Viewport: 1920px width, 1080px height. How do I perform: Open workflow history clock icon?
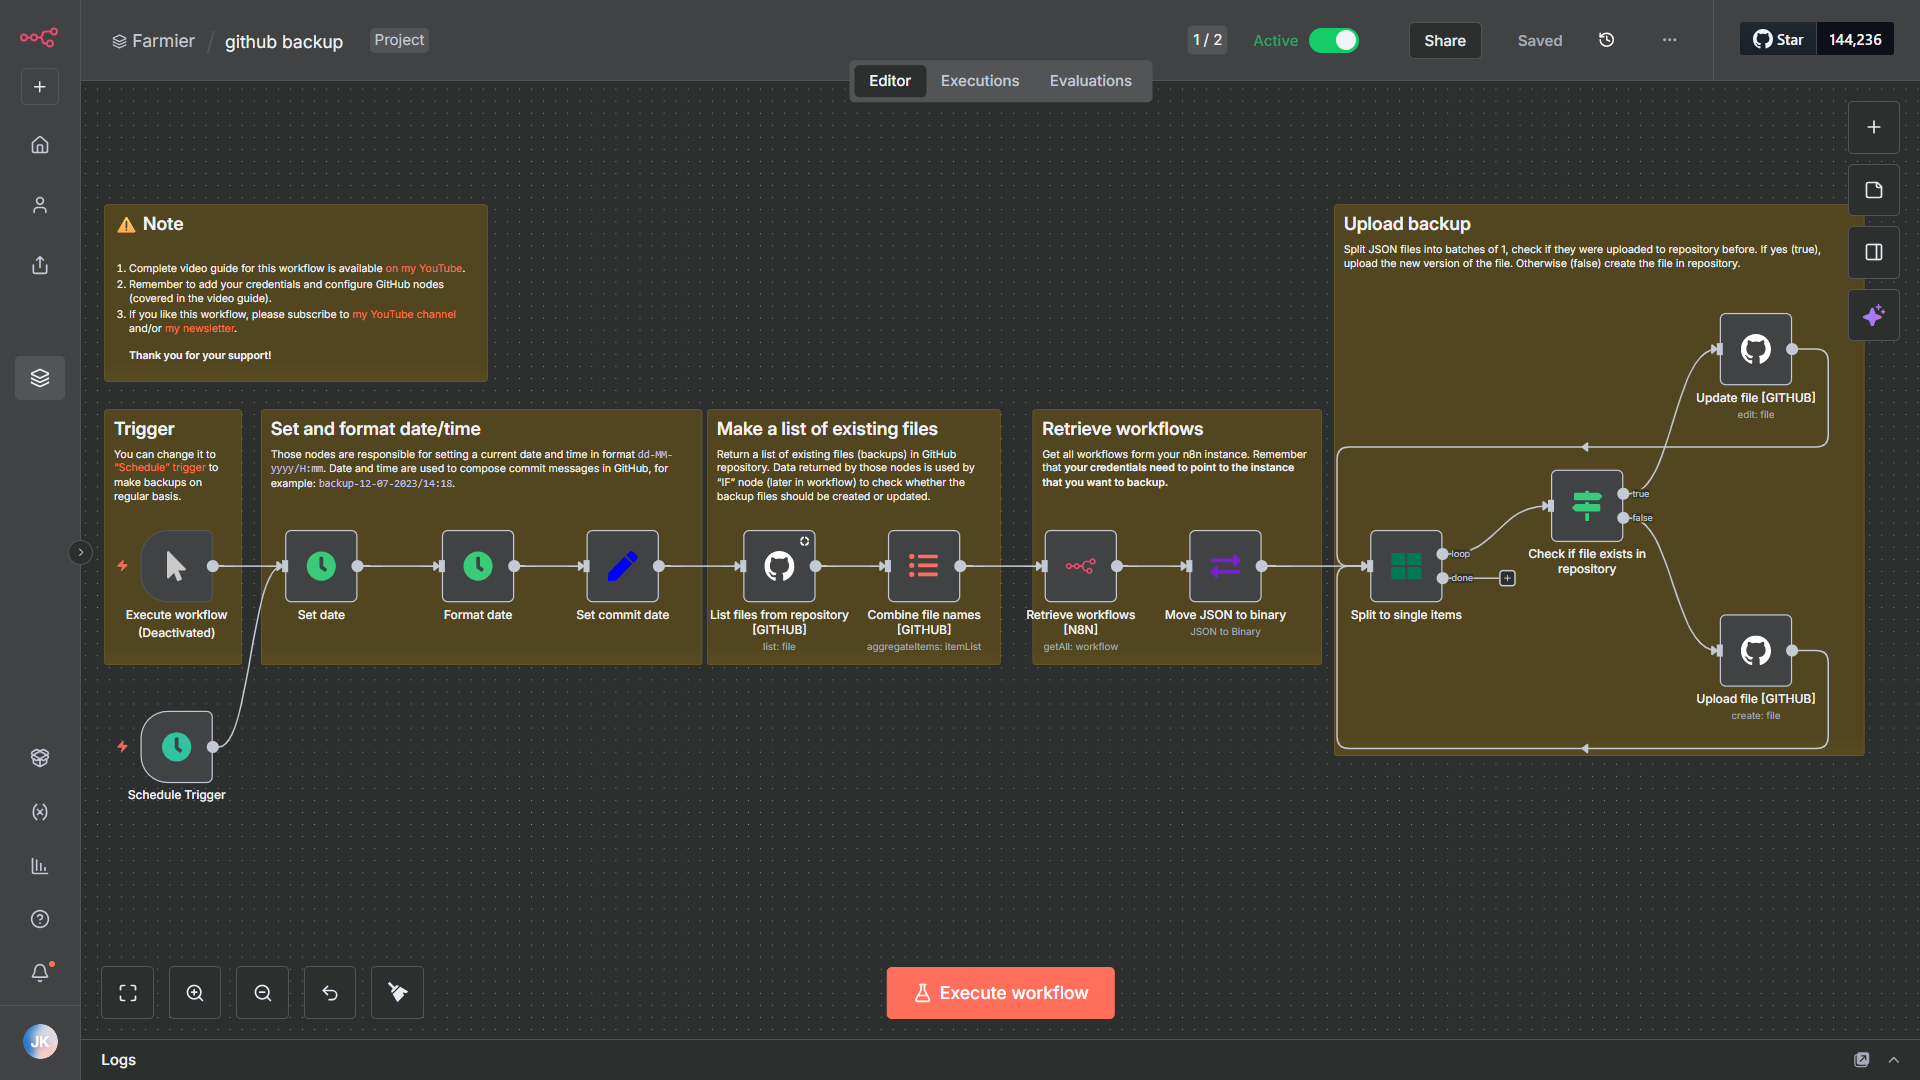click(1606, 40)
